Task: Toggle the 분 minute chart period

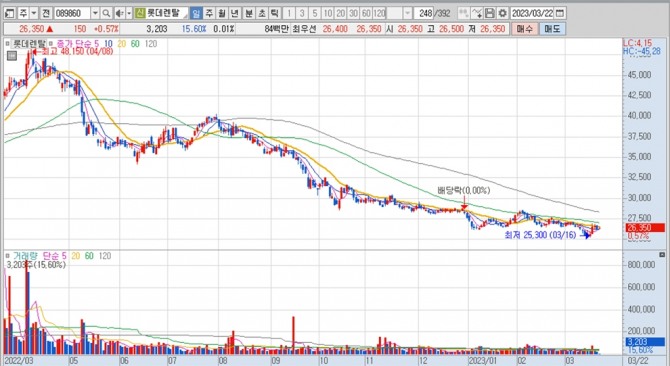Action: [x=249, y=13]
